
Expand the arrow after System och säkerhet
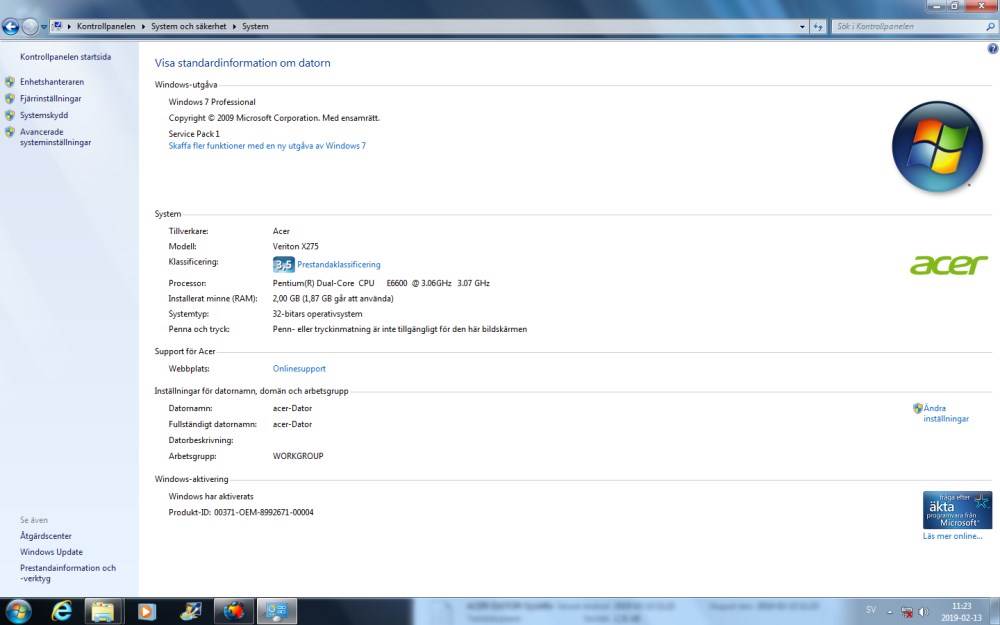(234, 26)
